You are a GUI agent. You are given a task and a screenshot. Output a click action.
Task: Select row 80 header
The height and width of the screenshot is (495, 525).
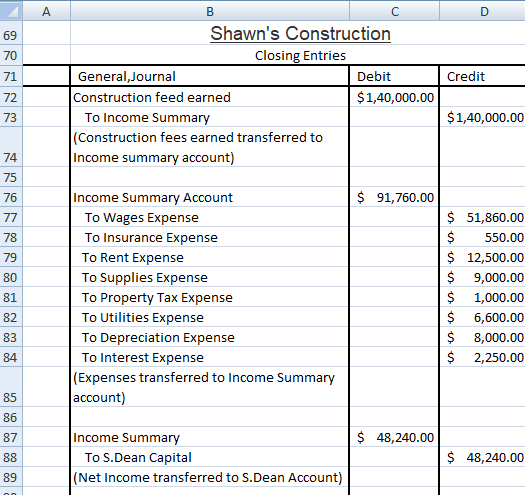11,277
